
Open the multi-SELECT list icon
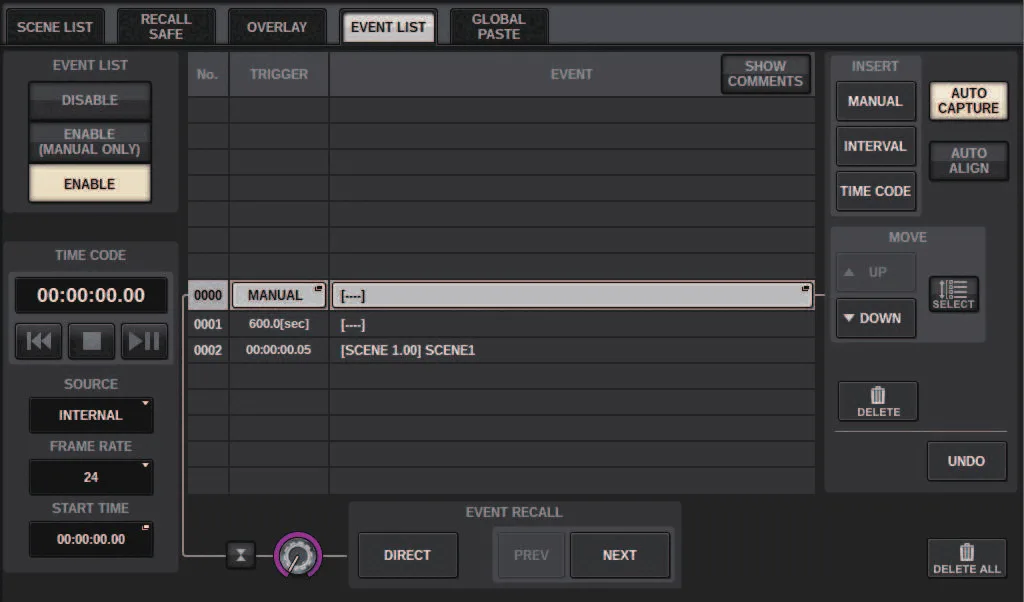953,294
